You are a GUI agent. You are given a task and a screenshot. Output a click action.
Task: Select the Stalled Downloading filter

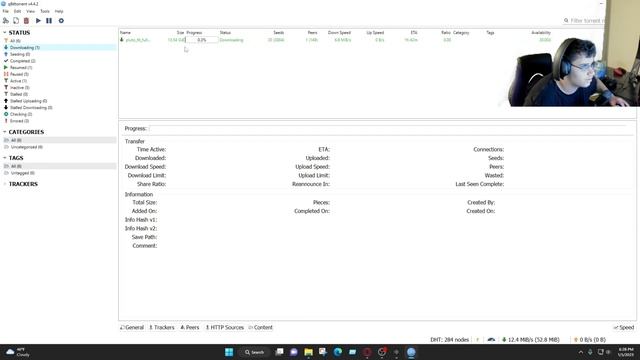31,107
